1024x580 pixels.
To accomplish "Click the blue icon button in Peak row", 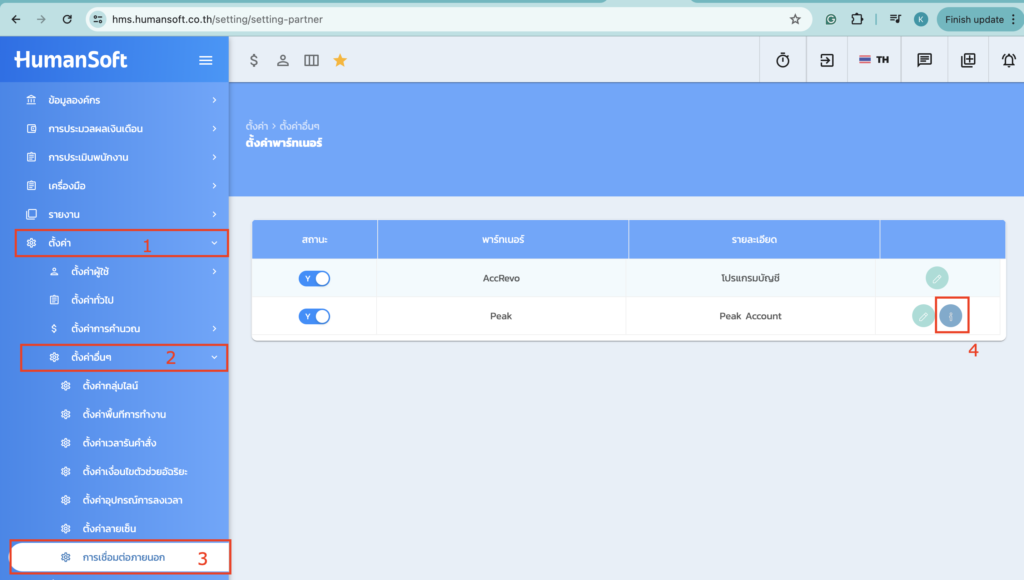I will pyautogui.click(x=951, y=316).
